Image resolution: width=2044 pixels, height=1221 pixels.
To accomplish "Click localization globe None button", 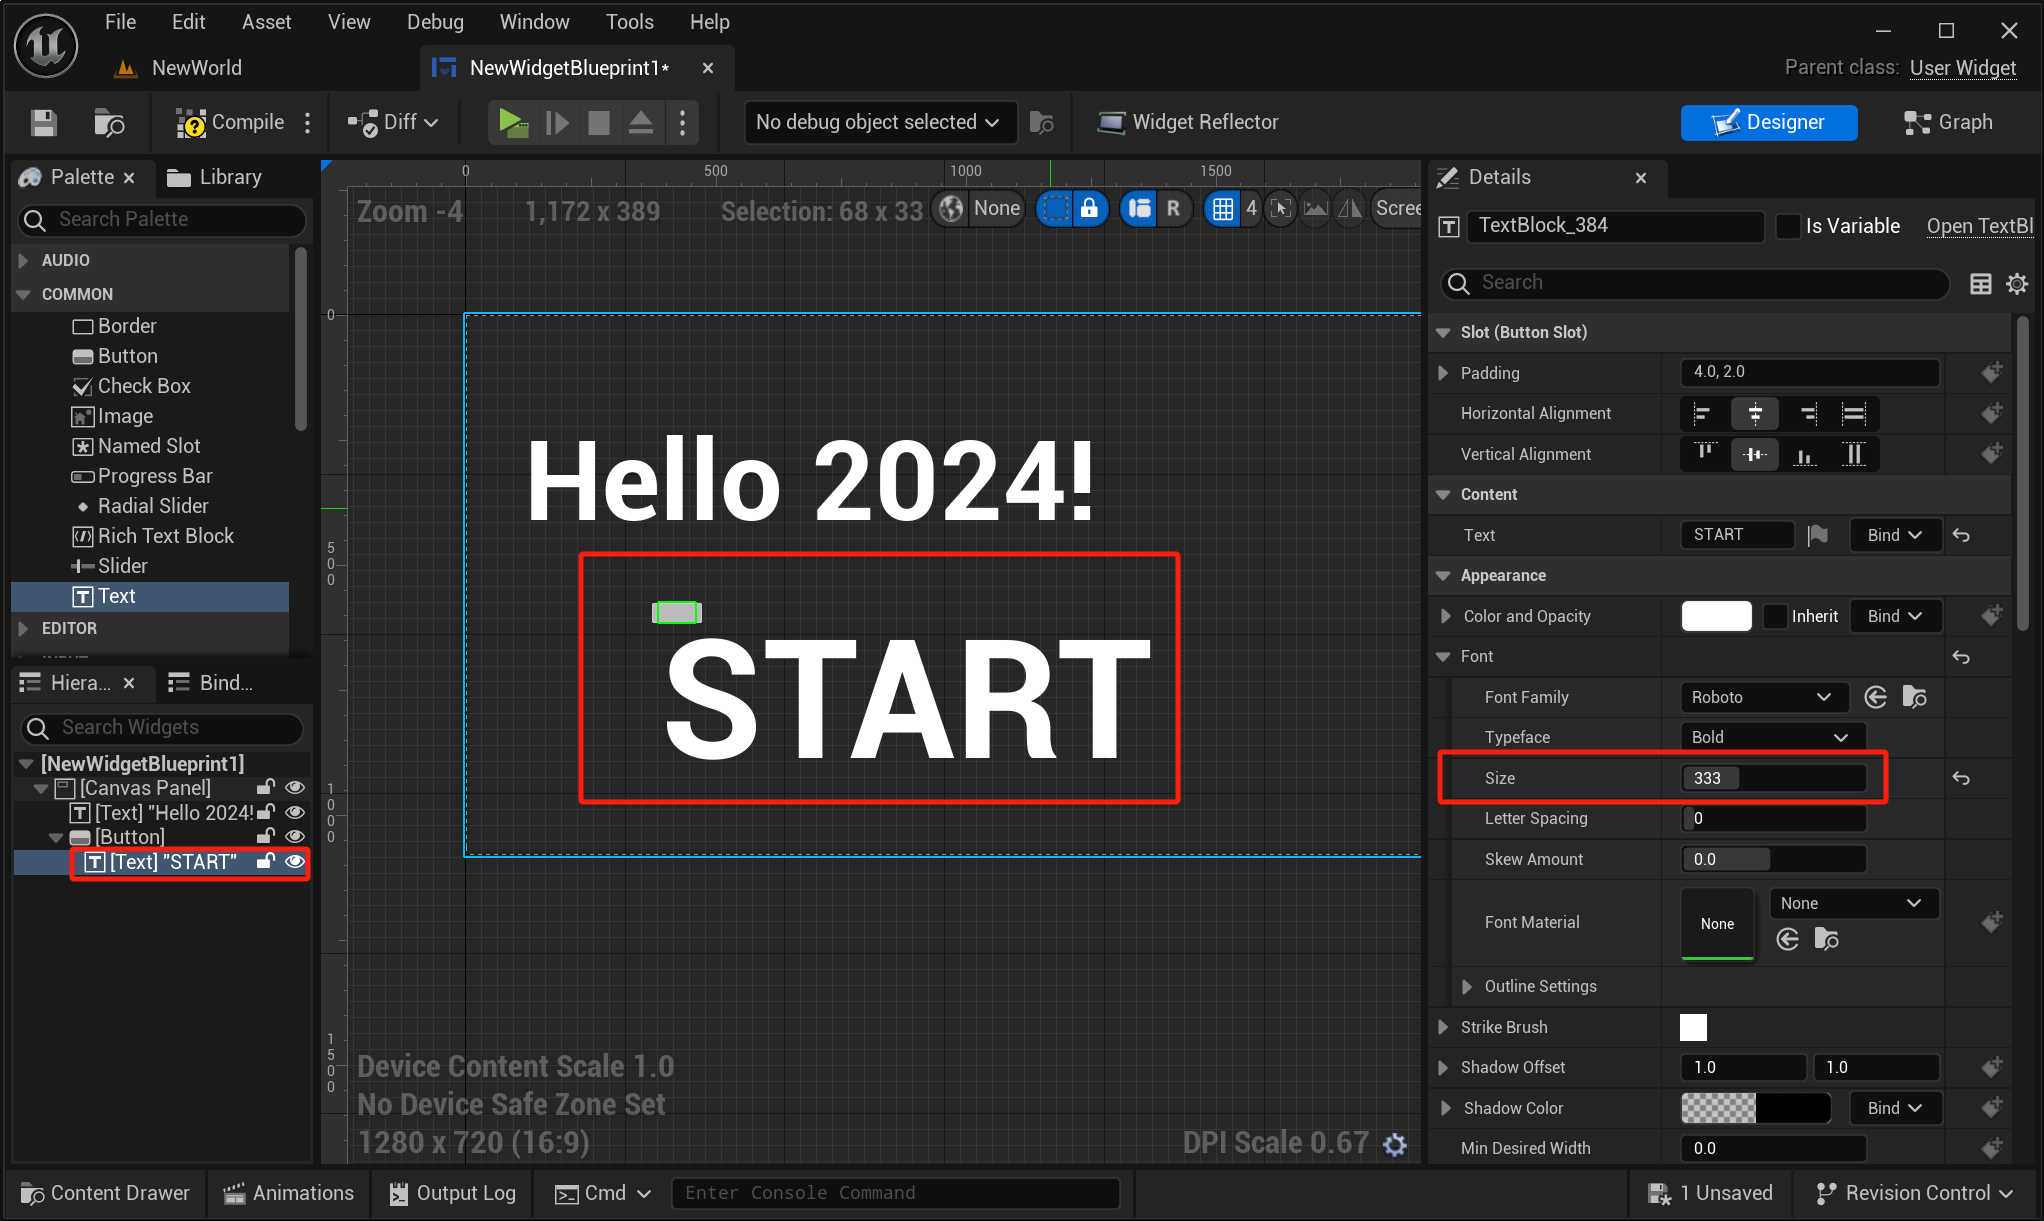I will (980, 208).
